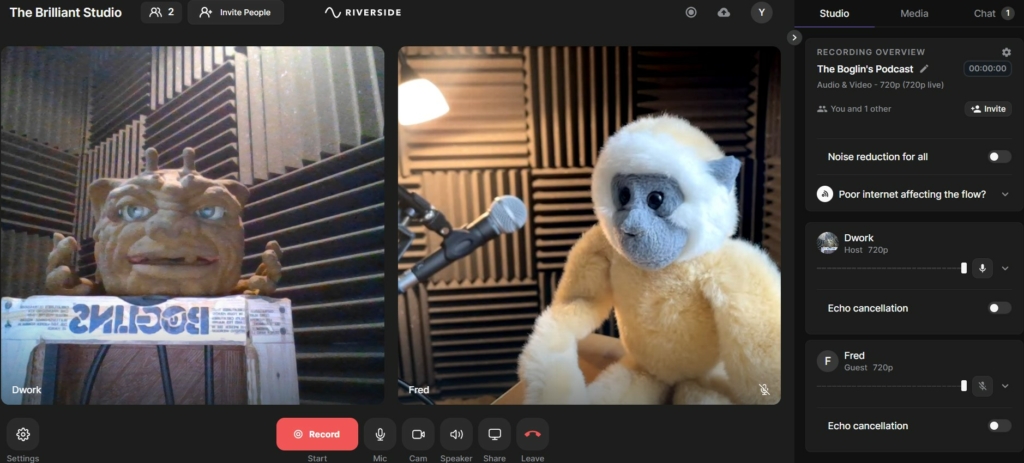Click Guest 720p label under Fred
The image size is (1024, 463).
[x=868, y=368]
